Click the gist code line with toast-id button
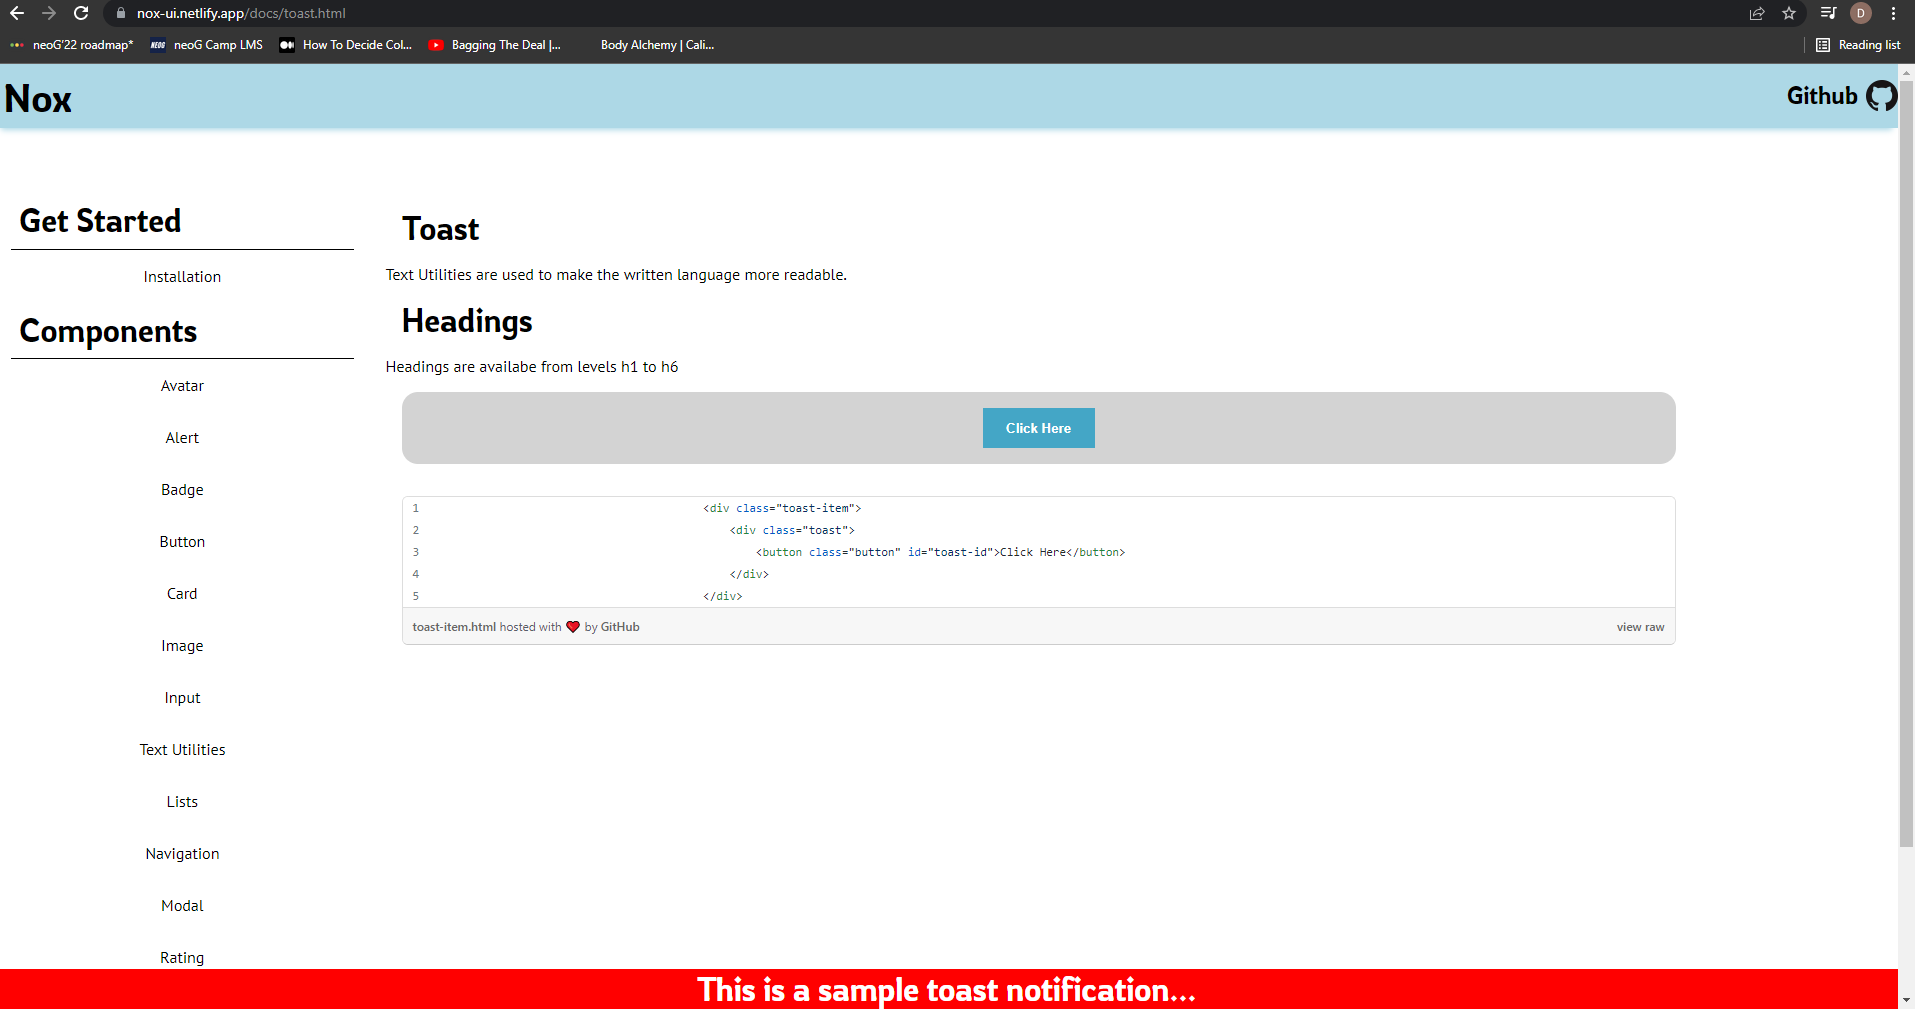Screen dimensions: 1915x1009 pyautogui.click(x=940, y=552)
